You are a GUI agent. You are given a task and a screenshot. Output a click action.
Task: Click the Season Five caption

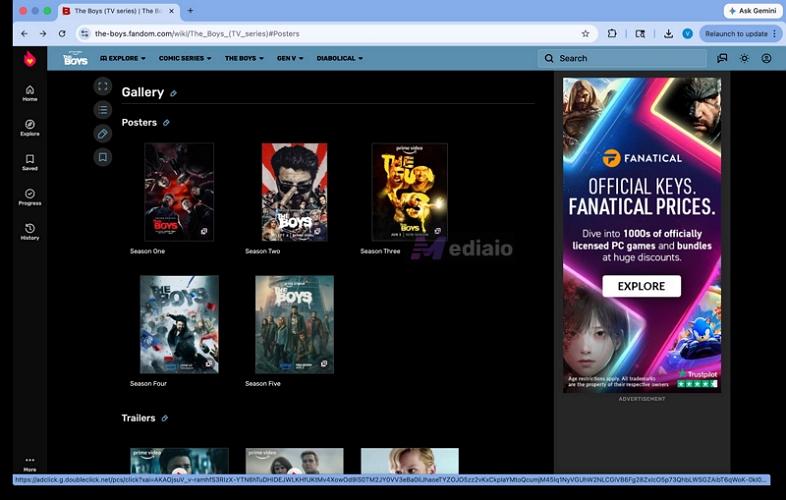pyautogui.click(x=263, y=384)
